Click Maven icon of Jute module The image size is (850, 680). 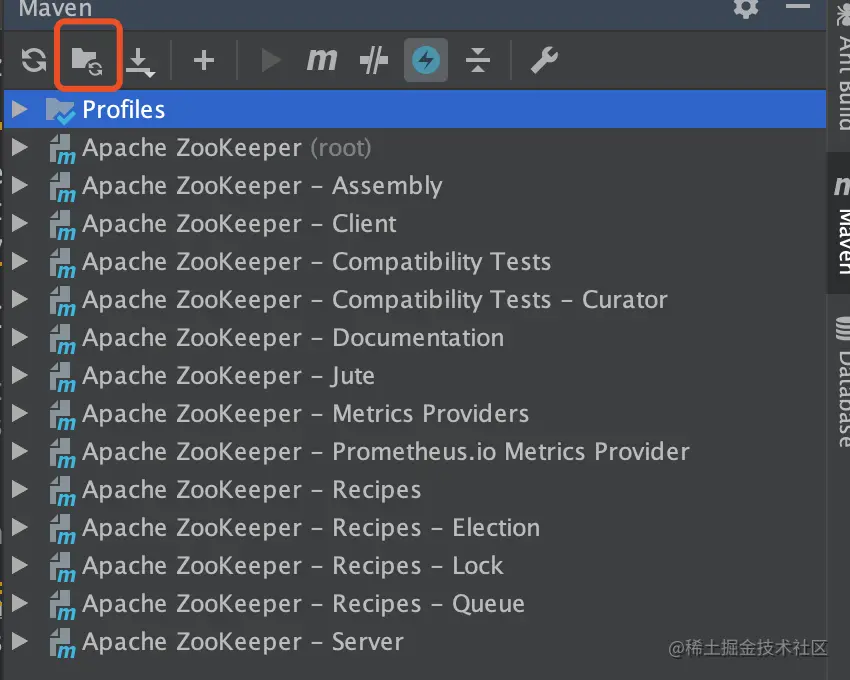point(62,377)
